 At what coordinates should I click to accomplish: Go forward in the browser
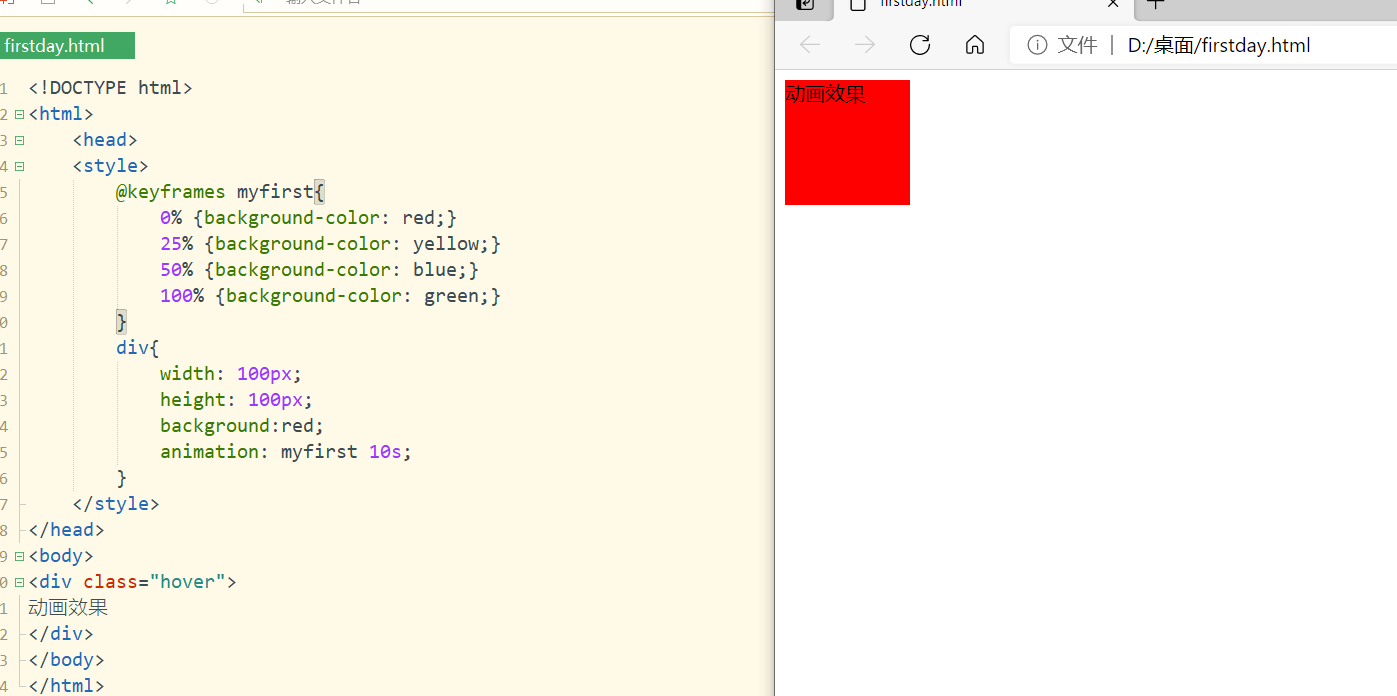point(865,45)
